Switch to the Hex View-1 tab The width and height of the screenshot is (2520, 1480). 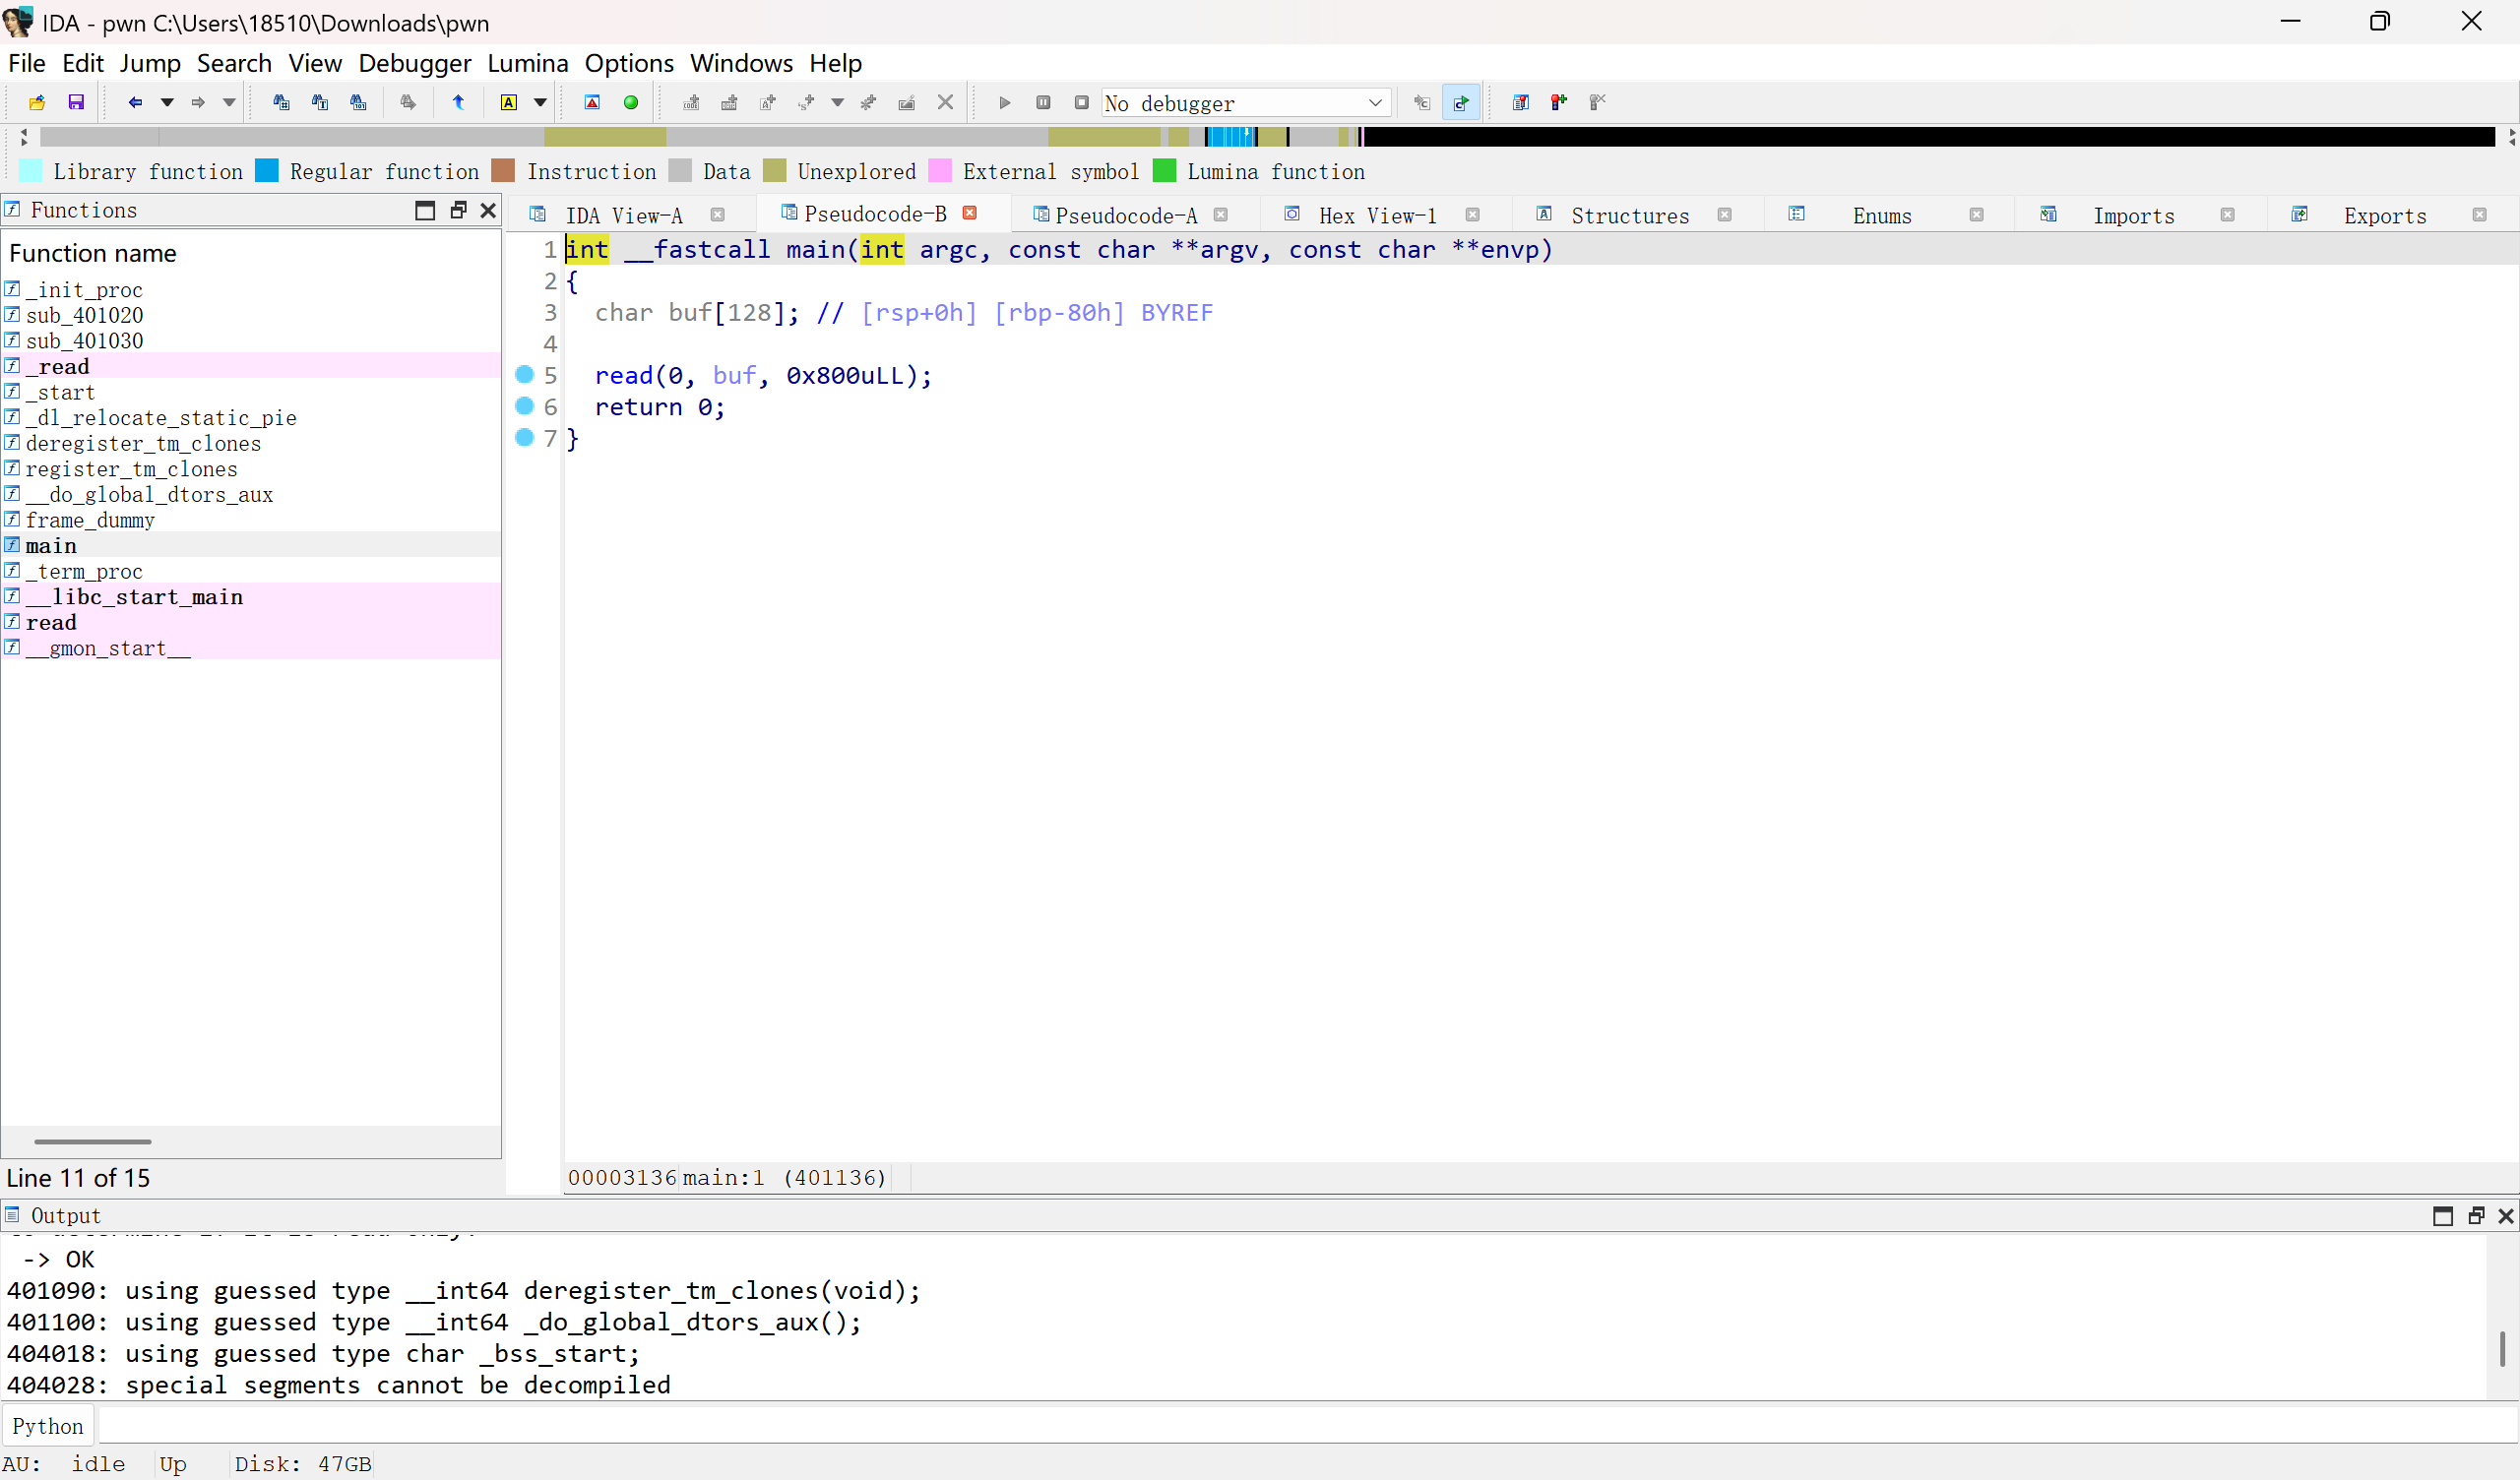(1377, 215)
